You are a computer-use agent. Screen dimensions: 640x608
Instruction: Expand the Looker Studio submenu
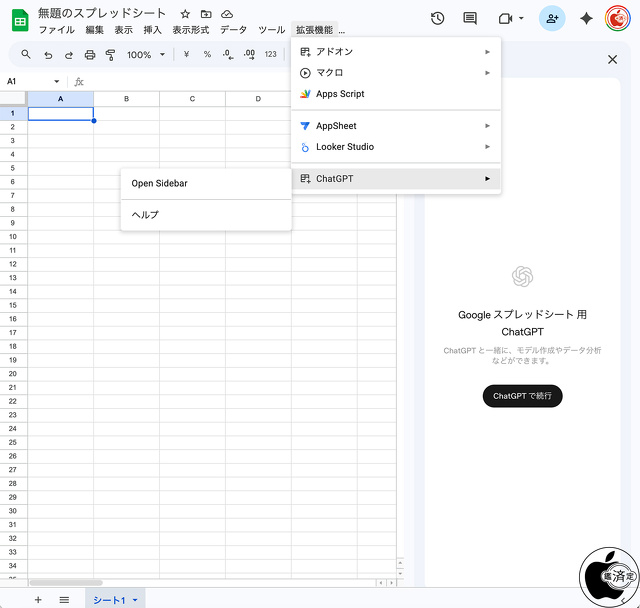(396, 147)
